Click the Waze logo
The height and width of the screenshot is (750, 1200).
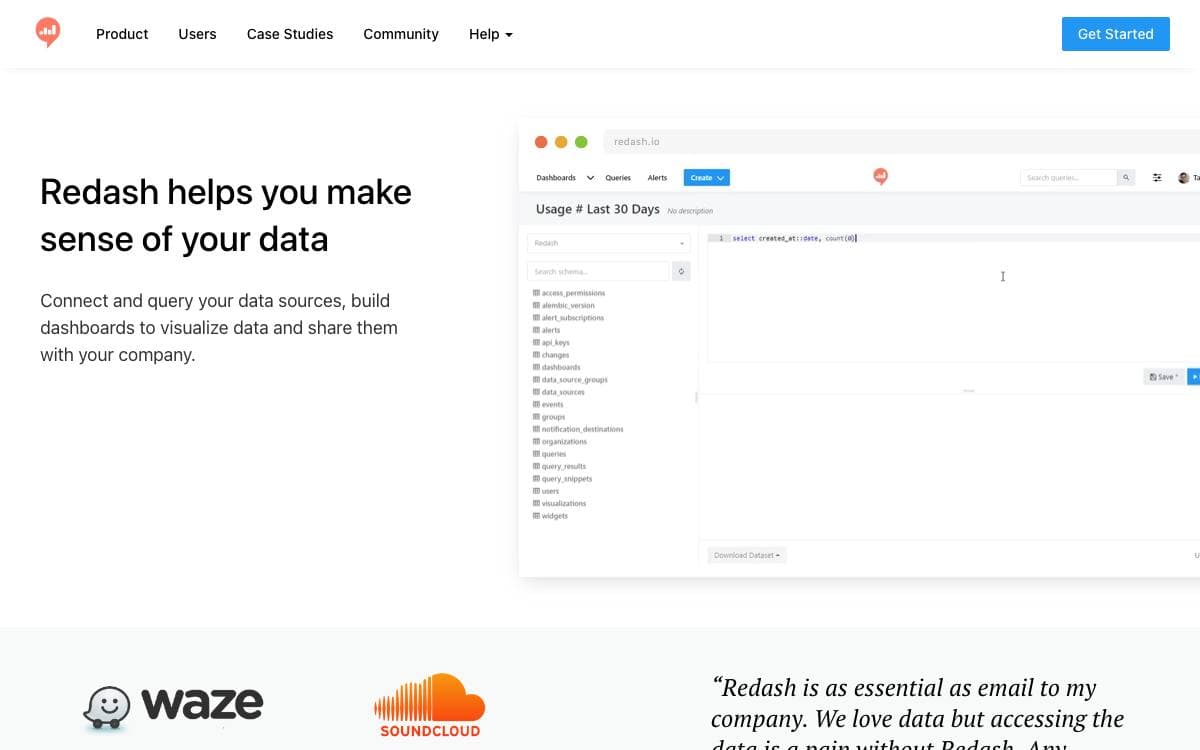pyautogui.click(x=173, y=706)
